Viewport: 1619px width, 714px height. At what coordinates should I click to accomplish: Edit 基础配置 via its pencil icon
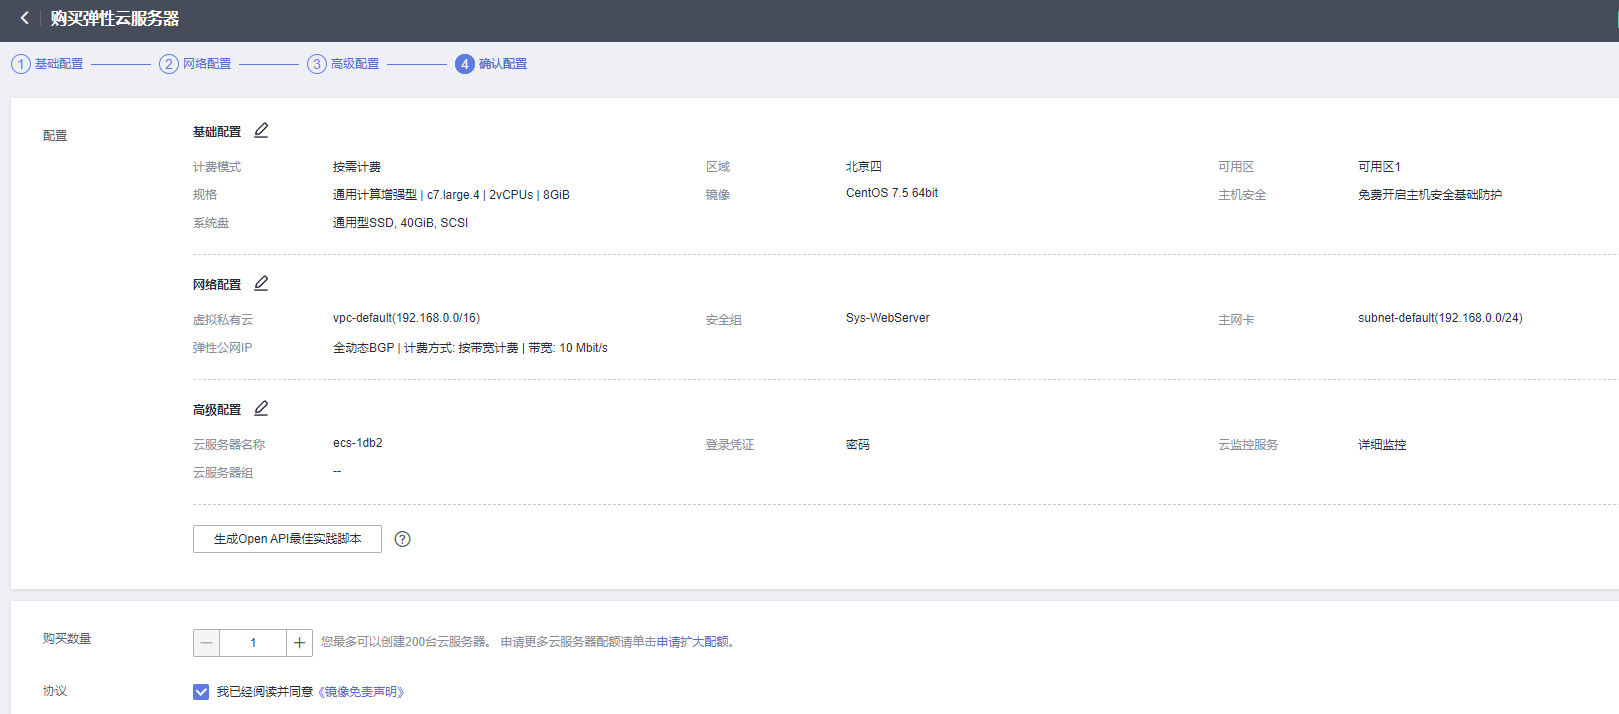click(261, 130)
